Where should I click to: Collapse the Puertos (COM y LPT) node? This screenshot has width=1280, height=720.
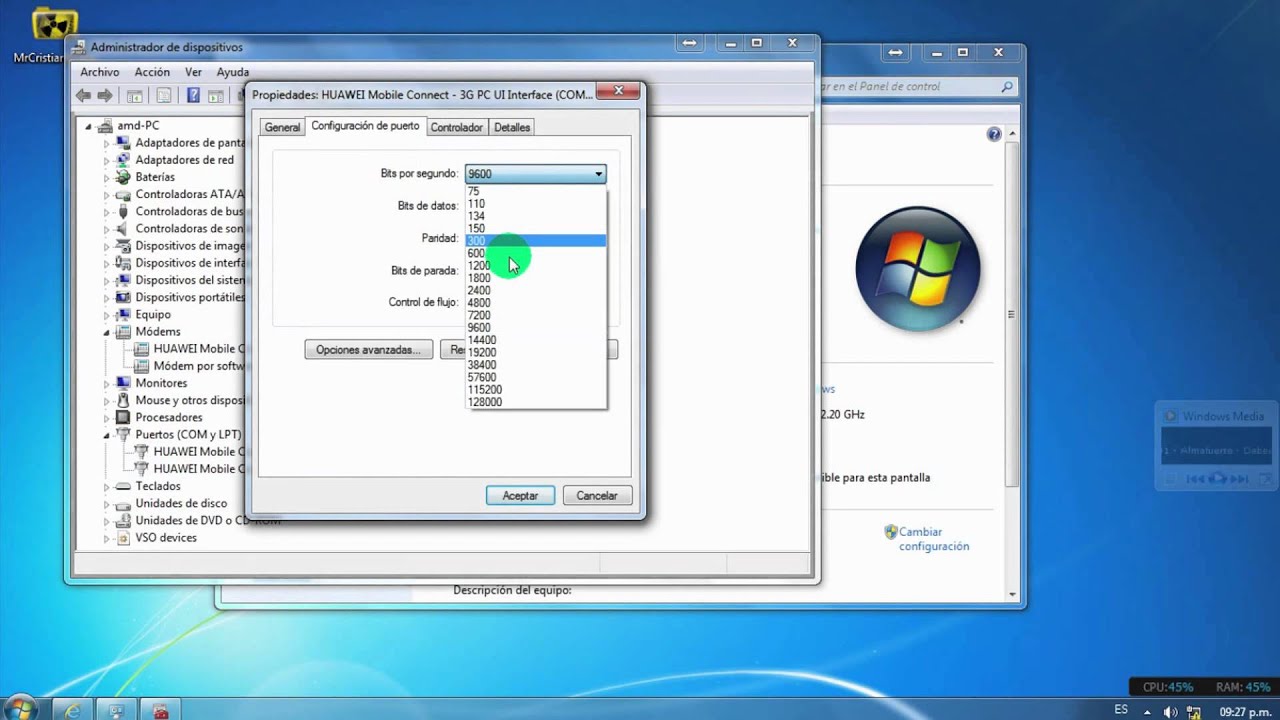(x=106, y=435)
